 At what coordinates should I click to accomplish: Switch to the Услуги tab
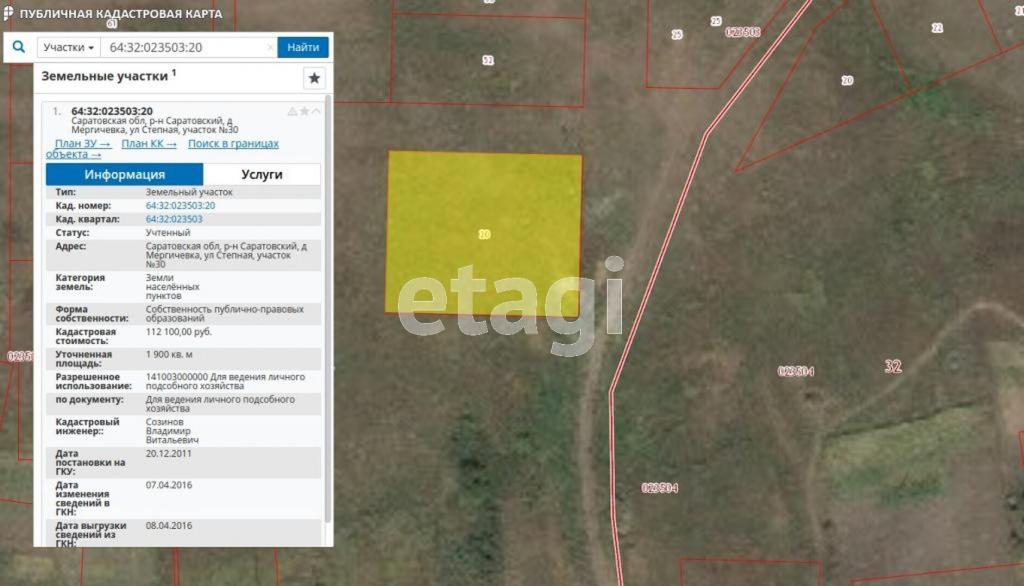[x=262, y=174]
